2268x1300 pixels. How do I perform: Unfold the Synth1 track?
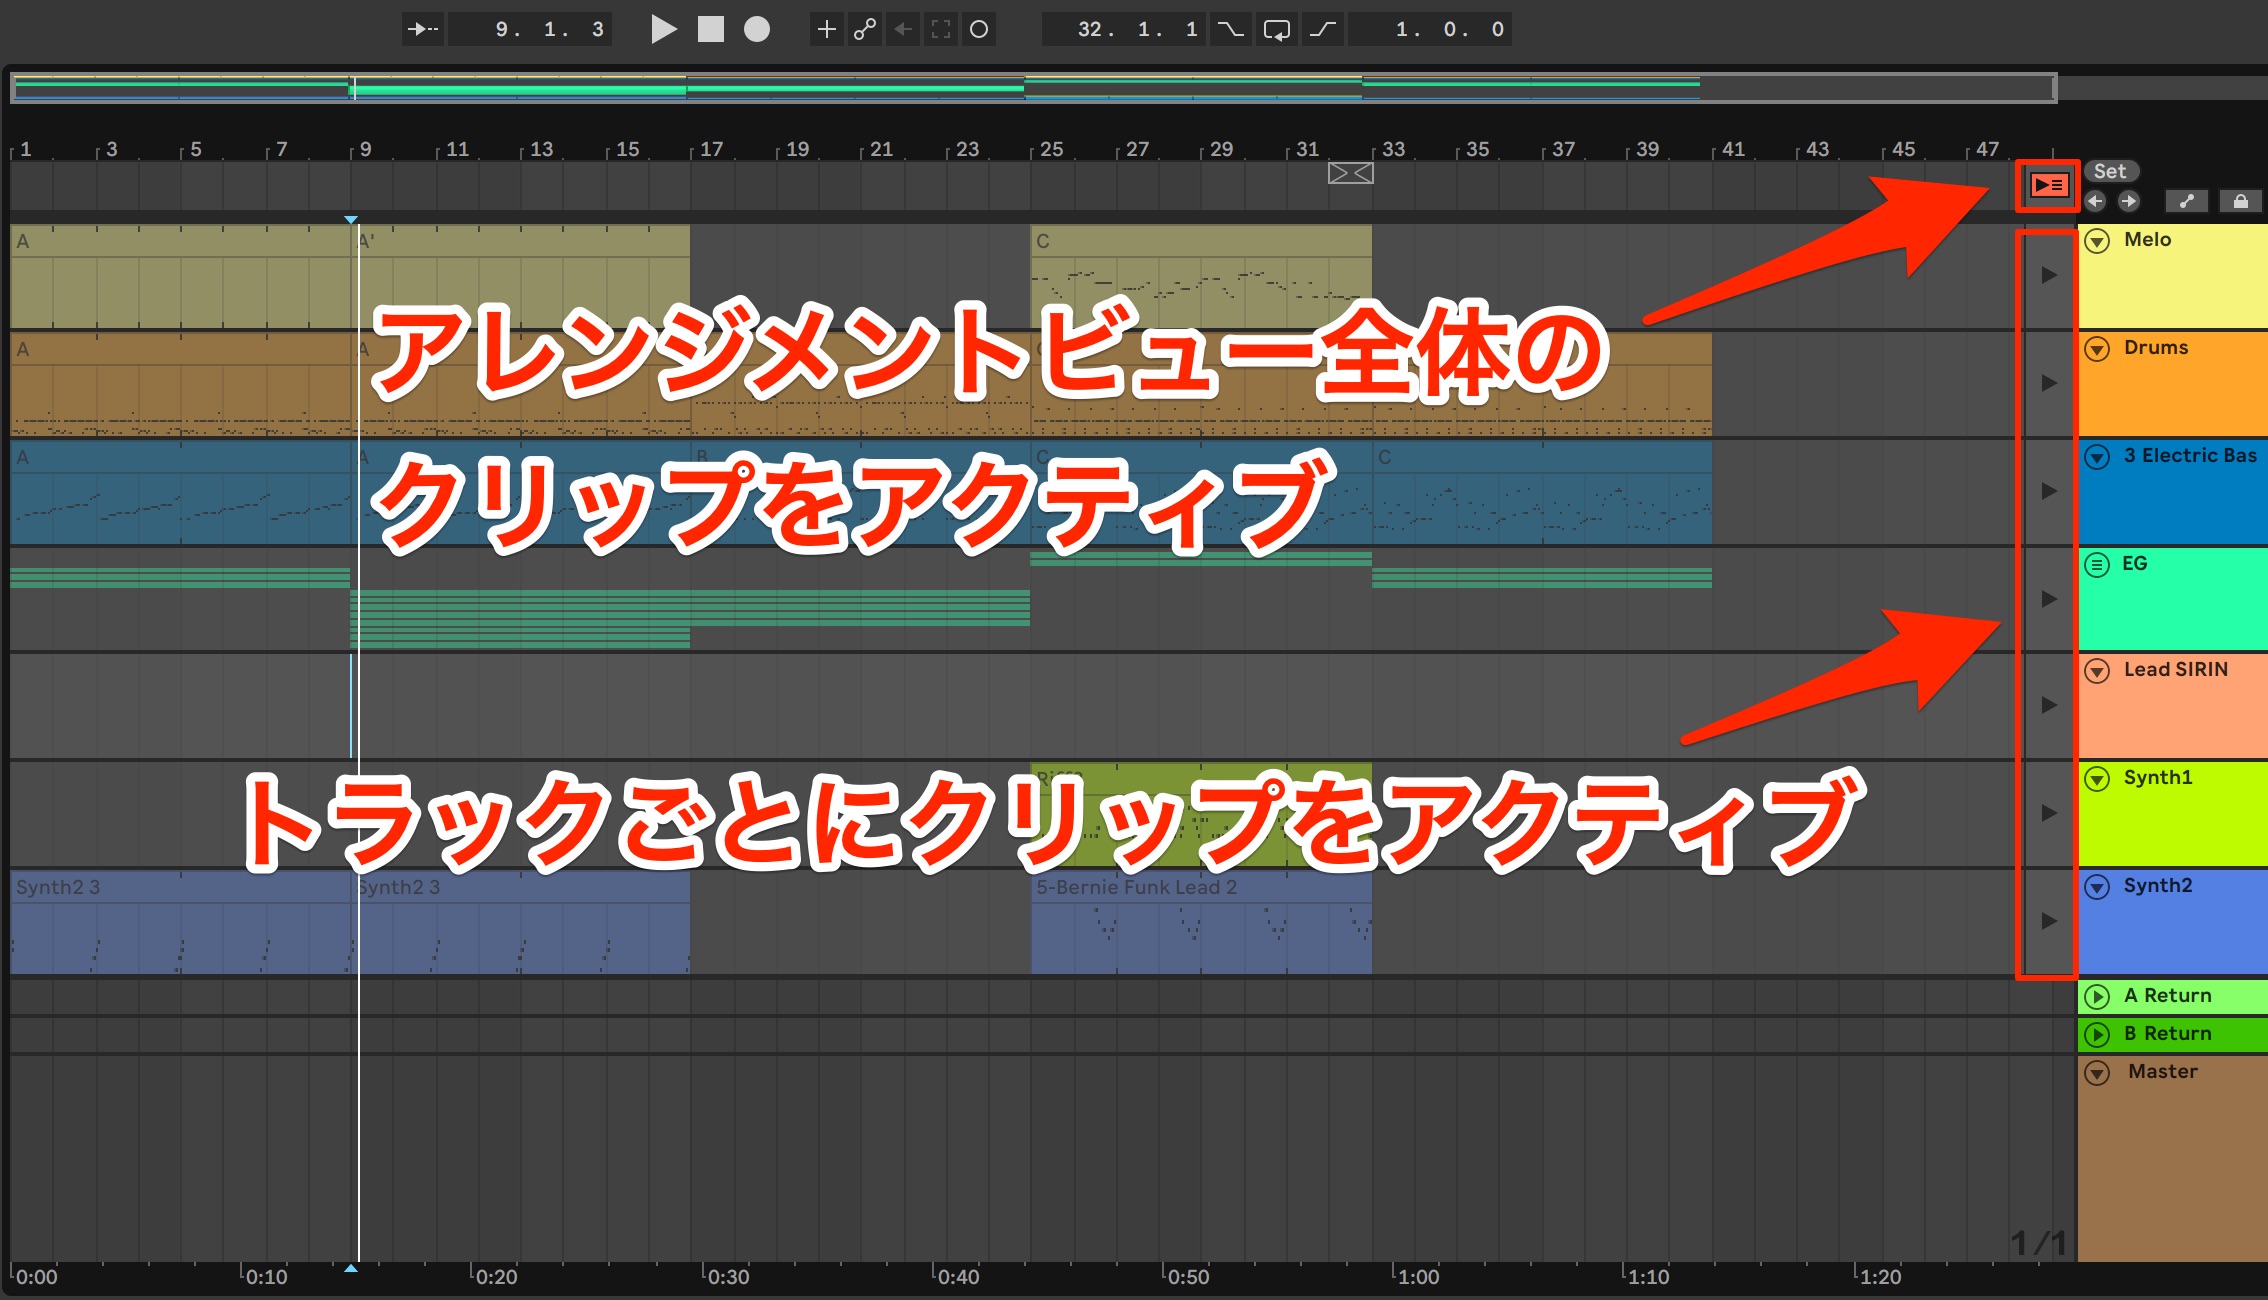tap(2097, 779)
